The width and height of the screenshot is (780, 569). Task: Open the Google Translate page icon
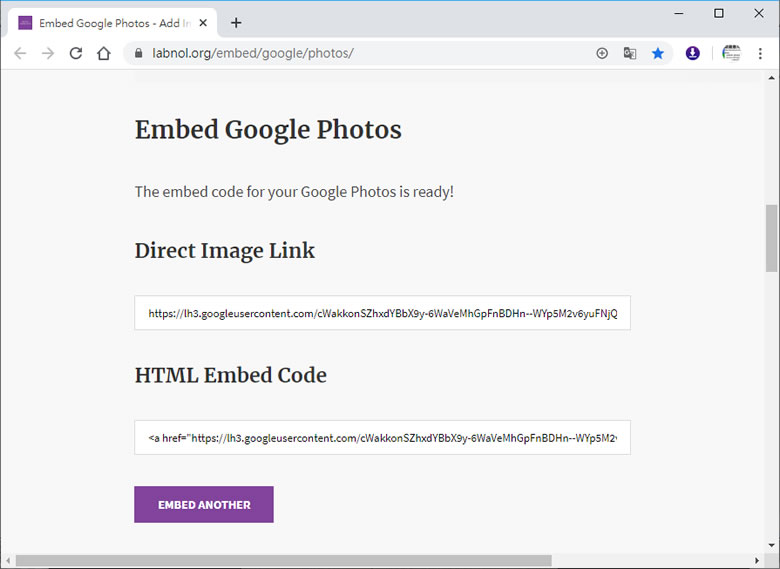tap(630, 54)
